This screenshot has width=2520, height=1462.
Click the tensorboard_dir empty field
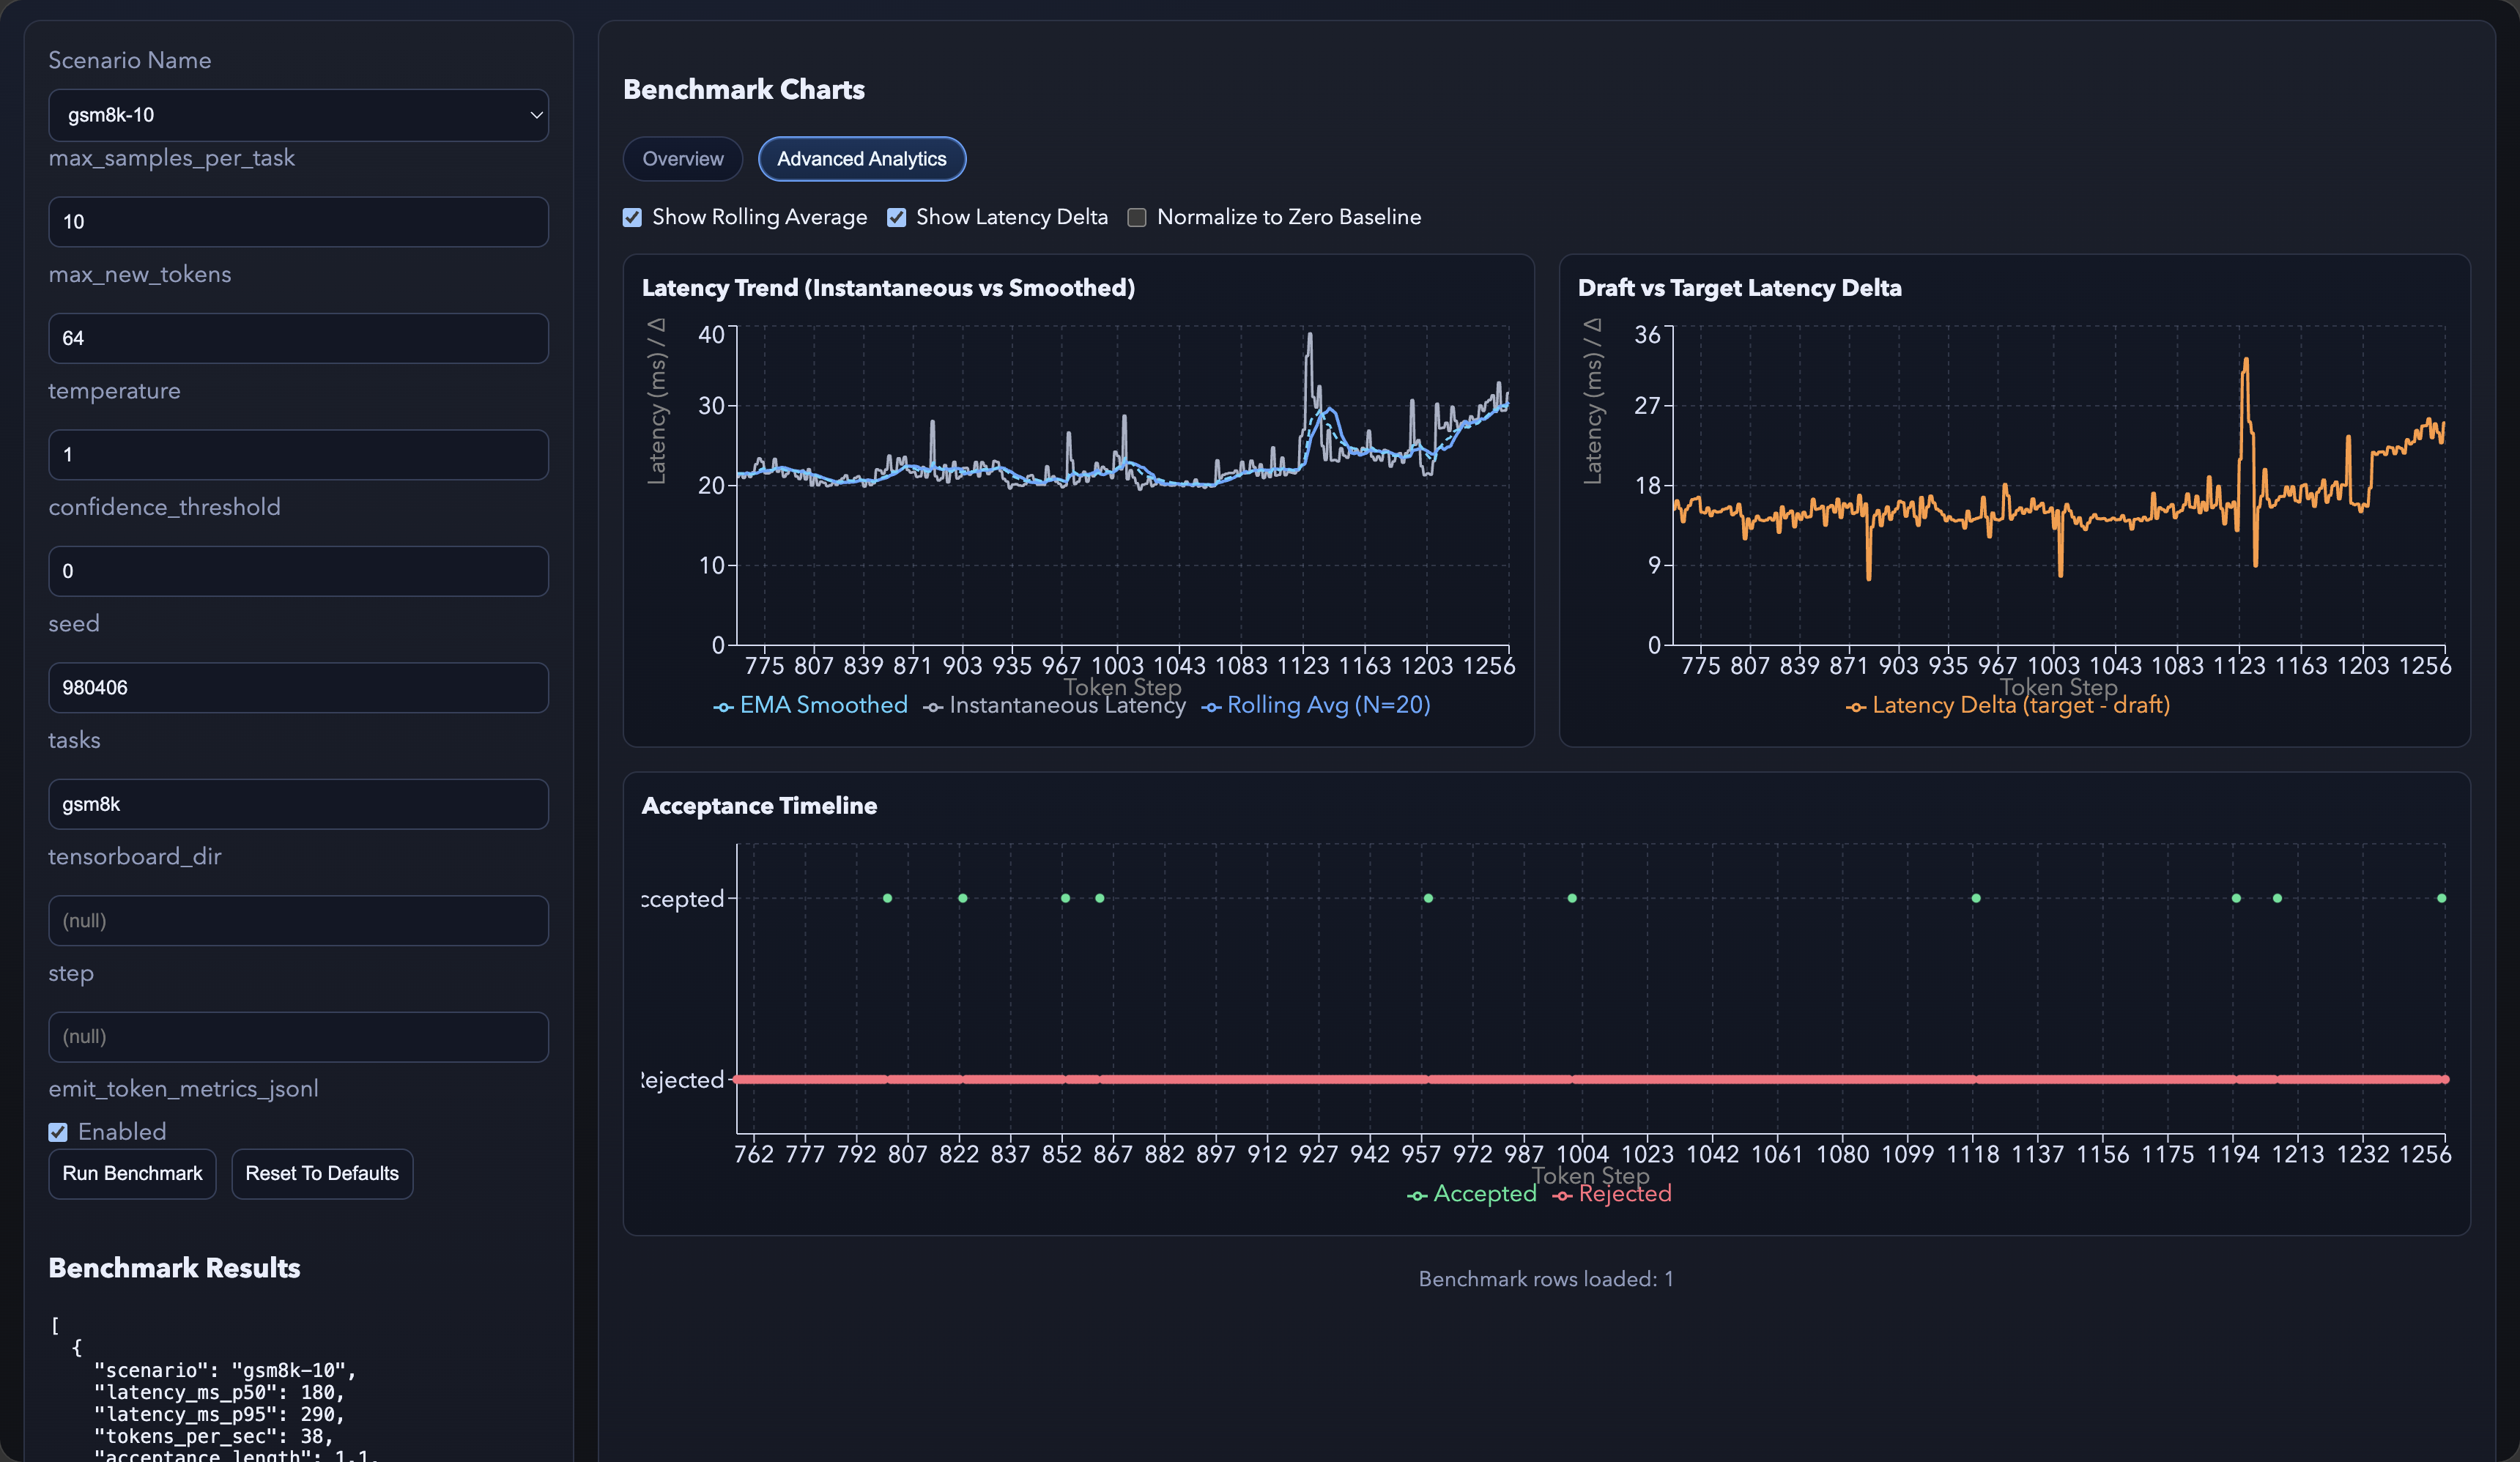coord(298,921)
